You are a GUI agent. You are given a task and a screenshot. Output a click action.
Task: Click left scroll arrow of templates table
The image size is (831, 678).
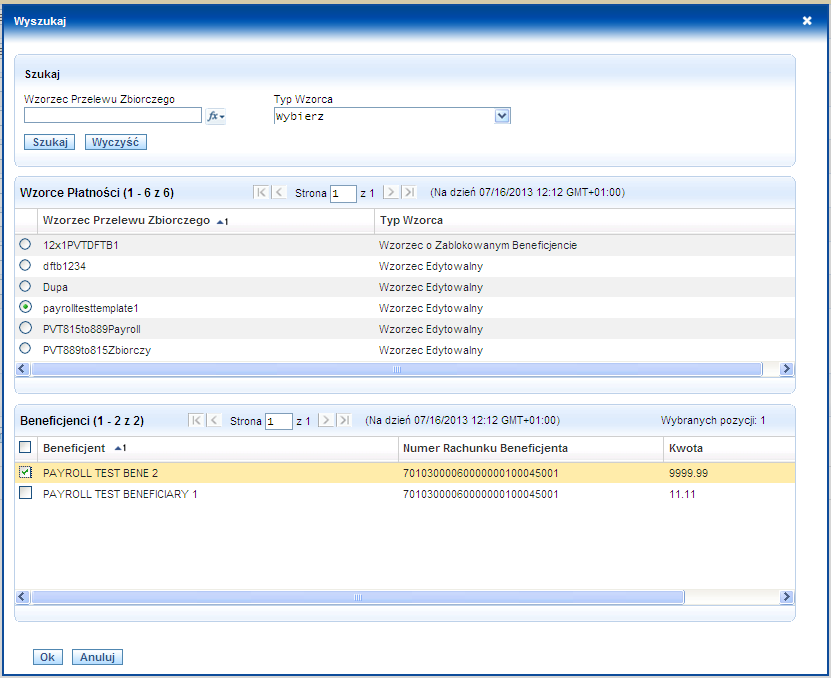click(x=23, y=369)
